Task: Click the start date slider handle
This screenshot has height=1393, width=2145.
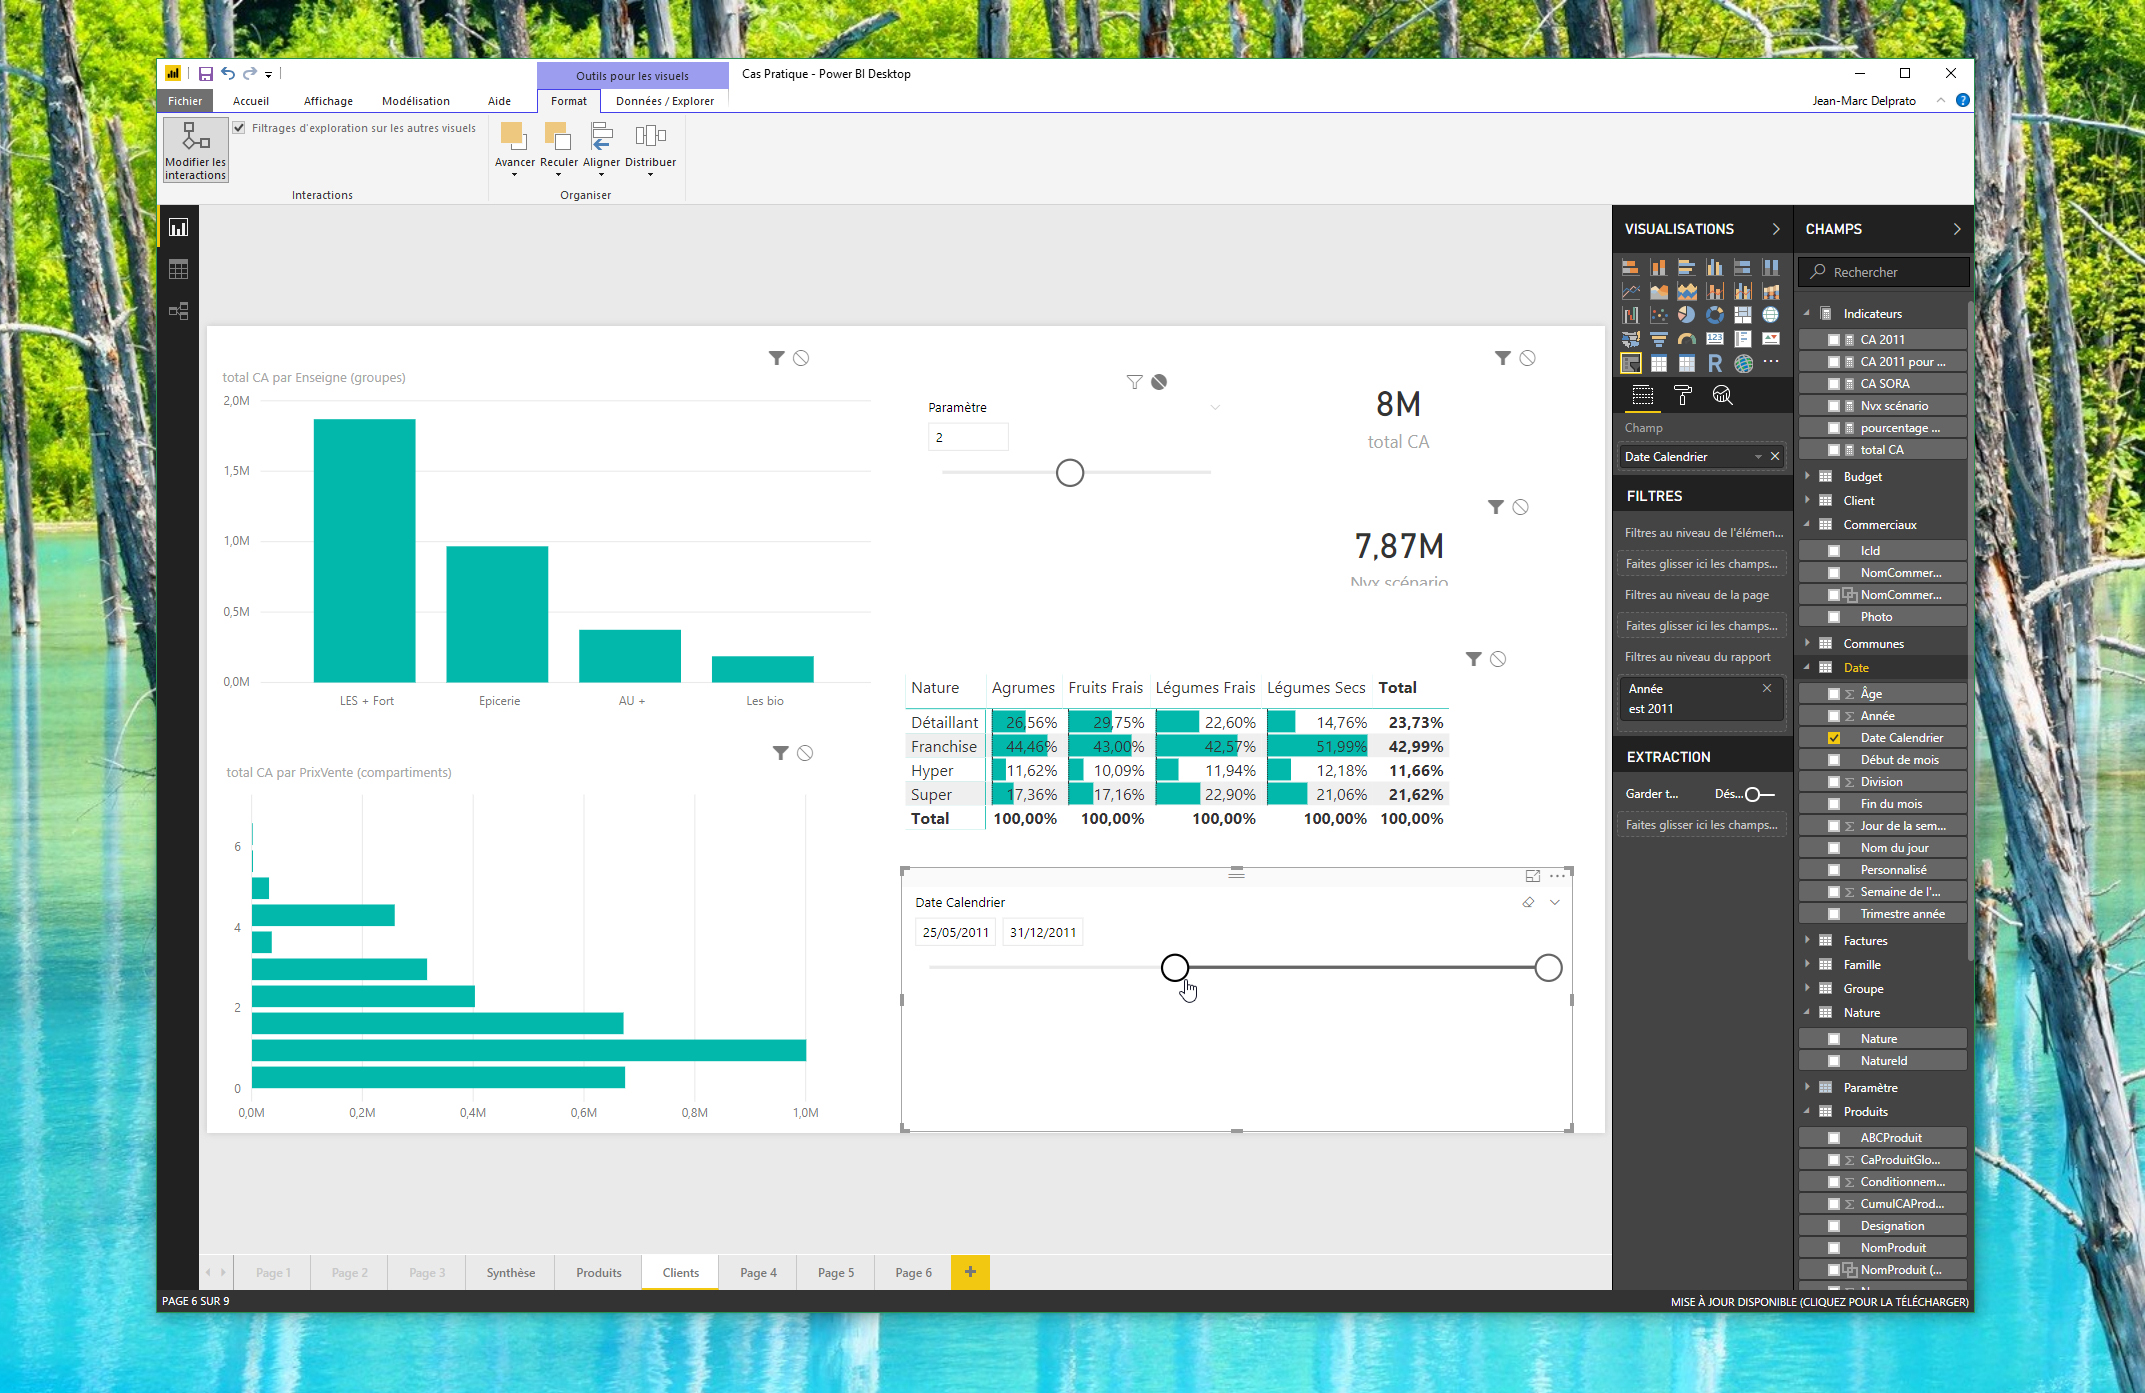Action: click(1175, 968)
